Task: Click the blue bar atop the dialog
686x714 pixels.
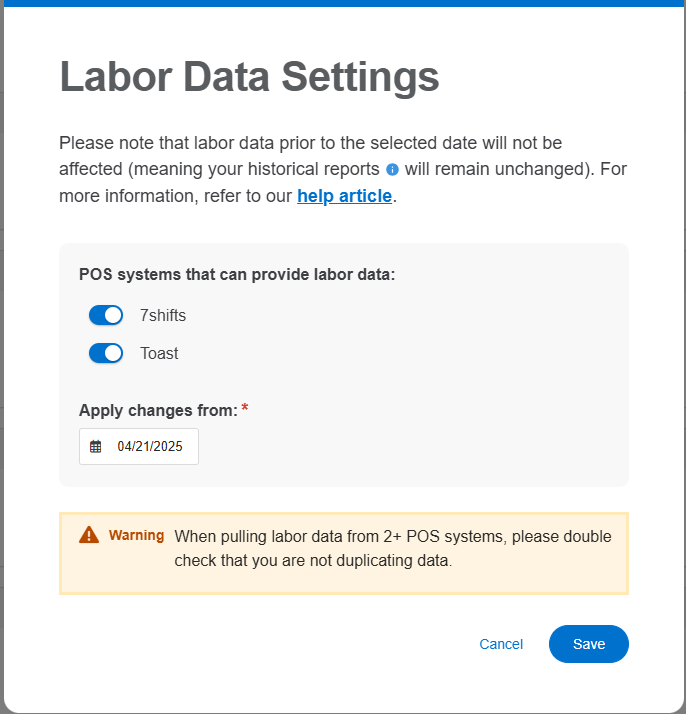Action: (343, 3)
